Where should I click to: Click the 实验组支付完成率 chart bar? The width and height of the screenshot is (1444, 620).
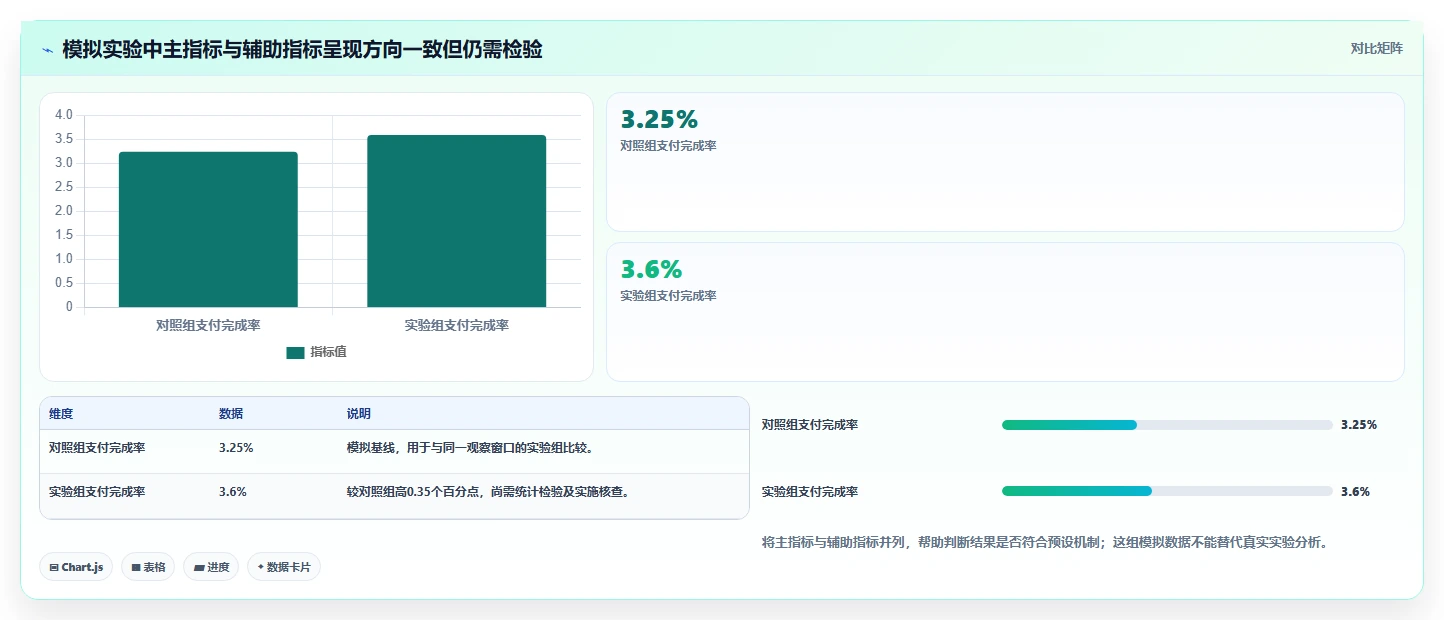[456, 221]
